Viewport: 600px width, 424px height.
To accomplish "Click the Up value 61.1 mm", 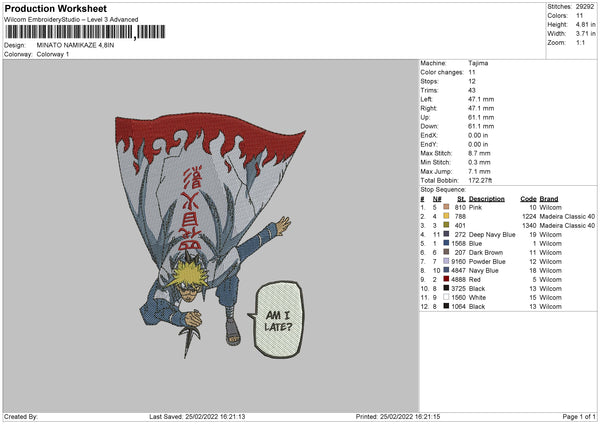I will pyautogui.click(x=481, y=117).
